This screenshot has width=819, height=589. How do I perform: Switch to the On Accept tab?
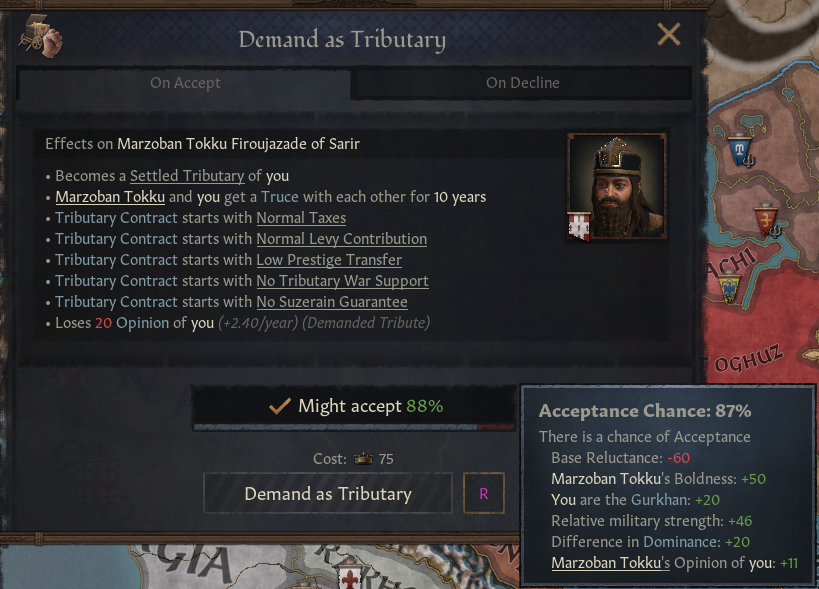[x=185, y=83]
